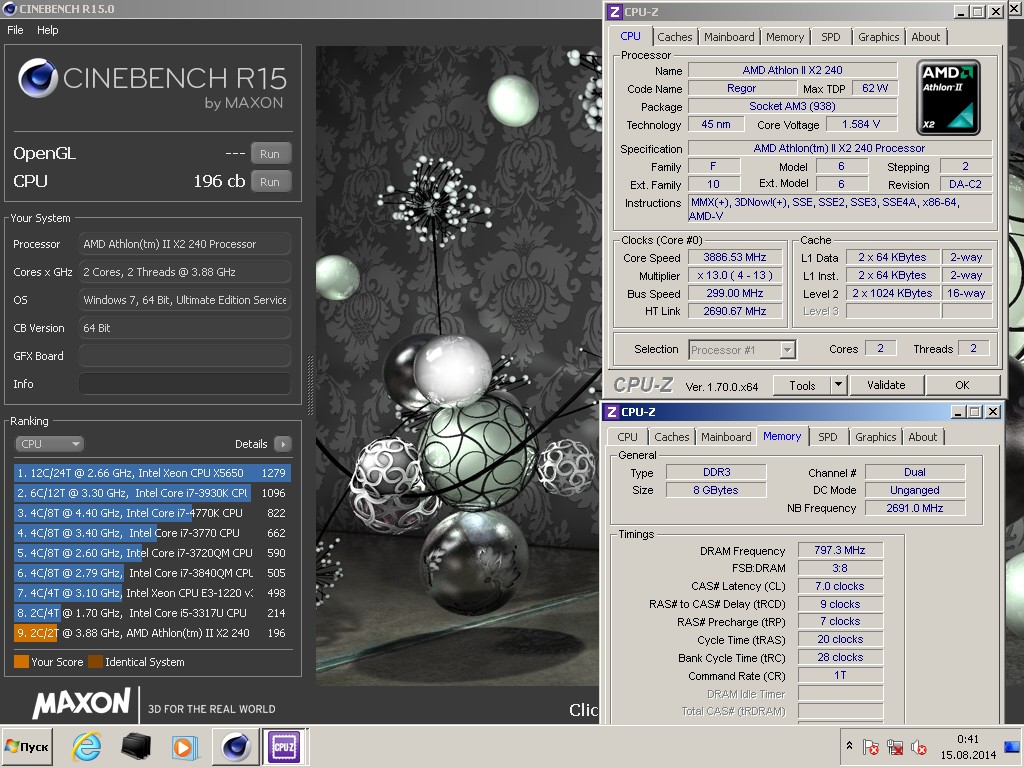Open About tab in upper CPU-Z
The image size is (1024, 768).
pyautogui.click(x=926, y=37)
